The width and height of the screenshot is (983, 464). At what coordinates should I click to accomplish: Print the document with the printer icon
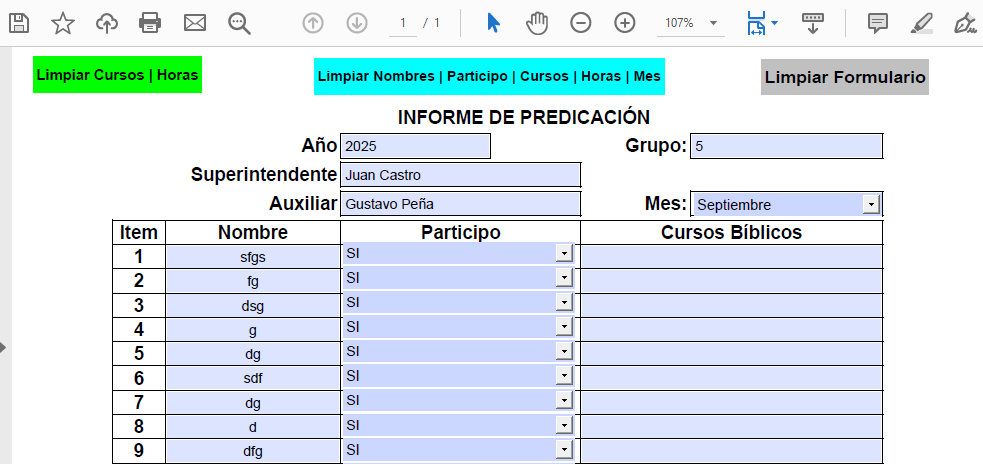click(150, 23)
